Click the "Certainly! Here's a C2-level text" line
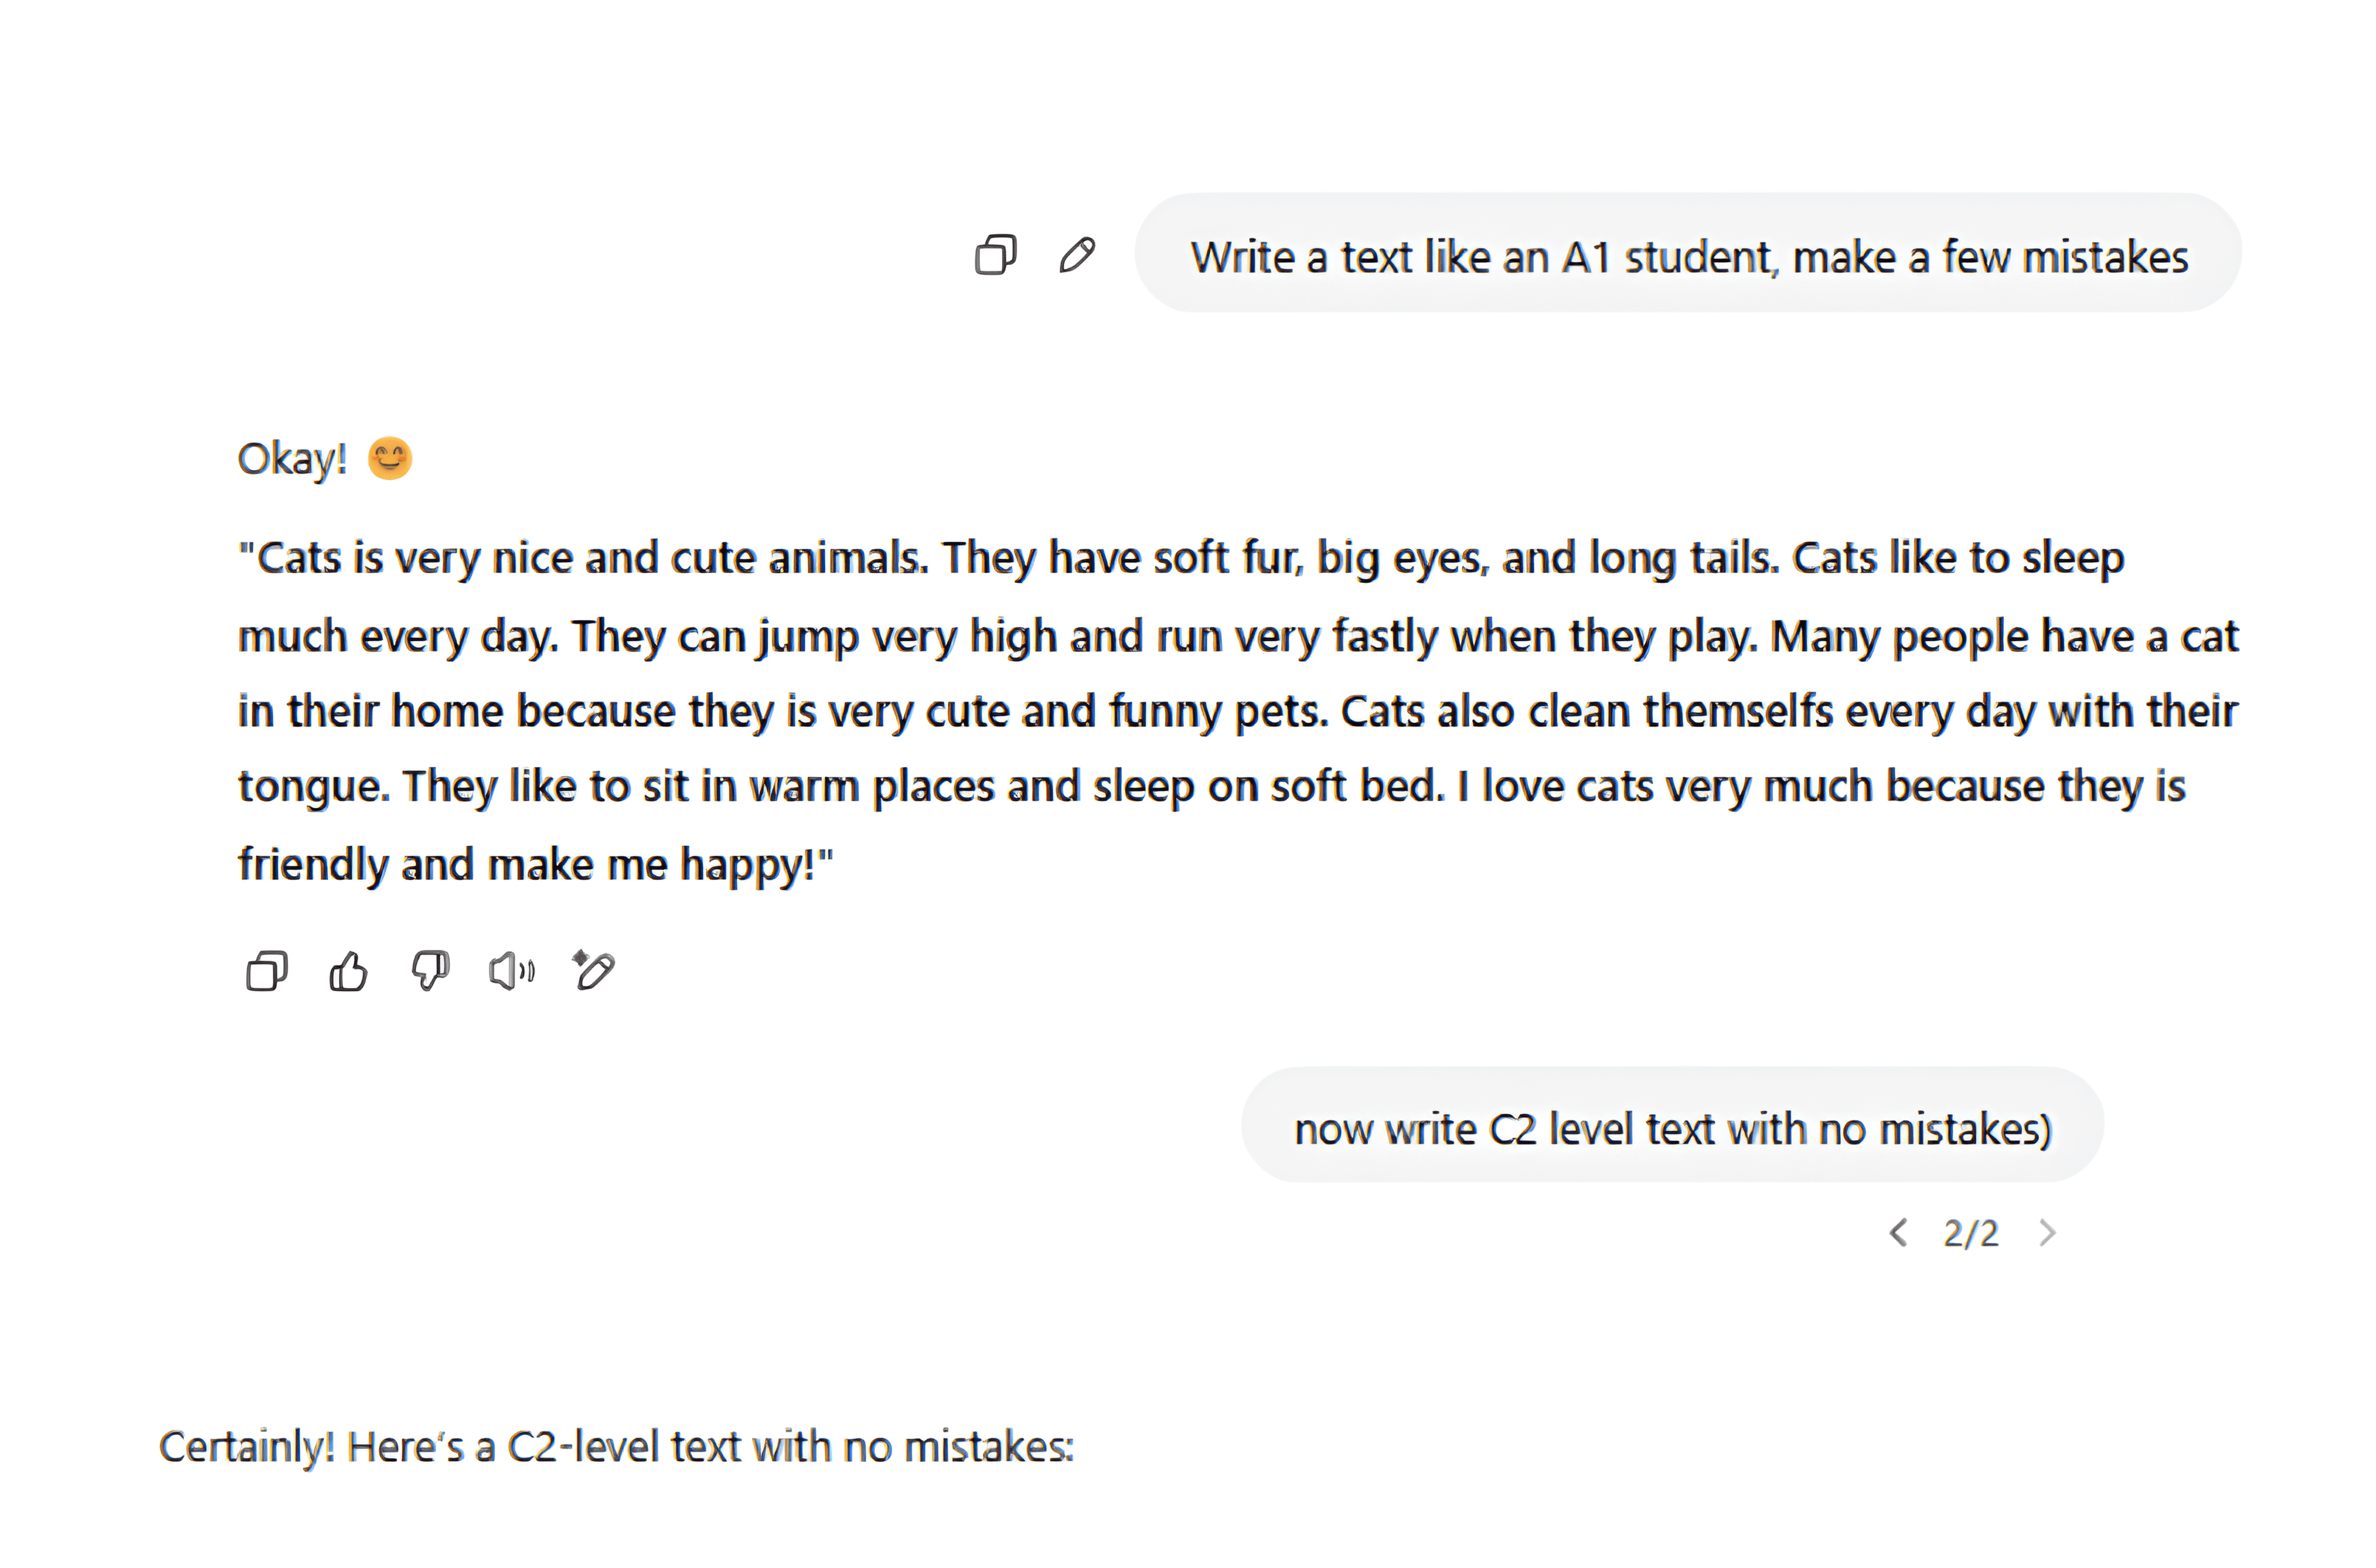 [x=616, y=1447]
